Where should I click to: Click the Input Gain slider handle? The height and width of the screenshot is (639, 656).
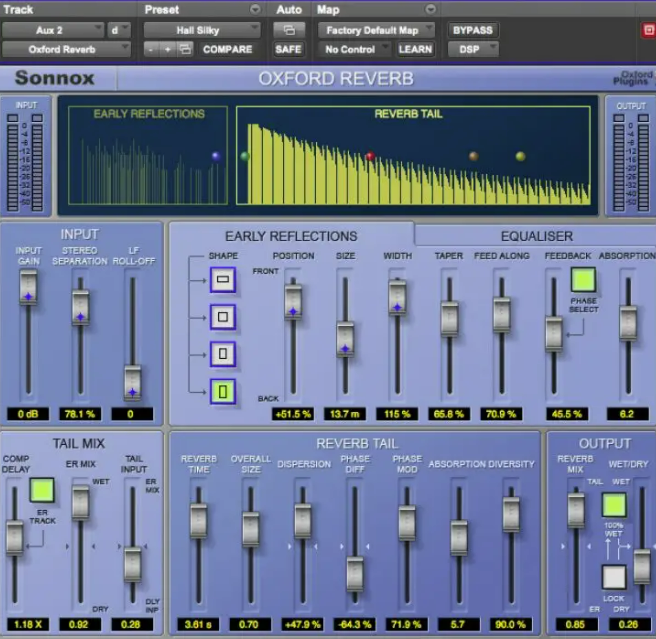pos(28,287)
